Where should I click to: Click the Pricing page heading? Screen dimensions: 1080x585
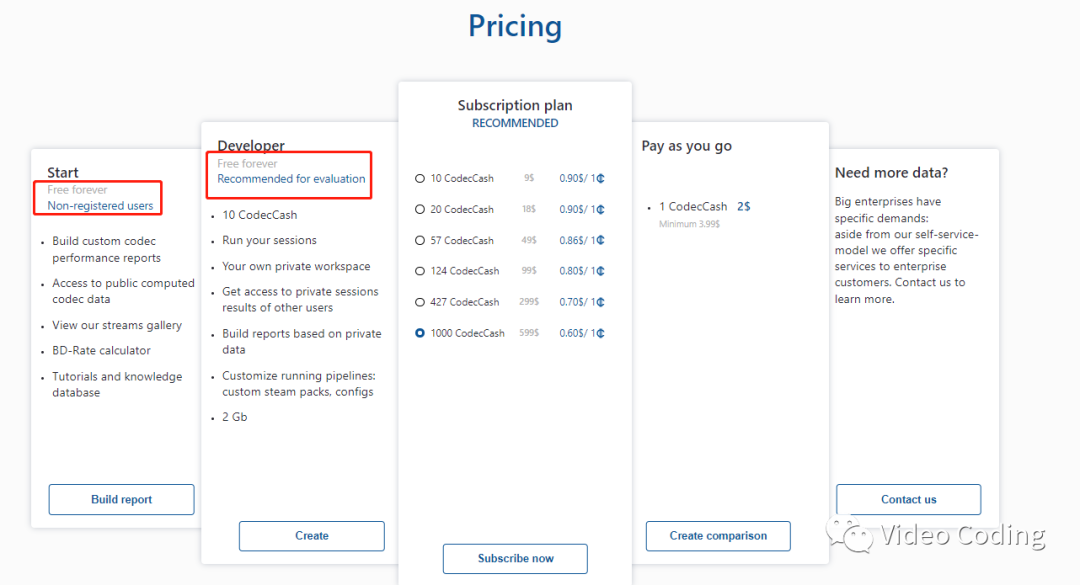(515, 26)
